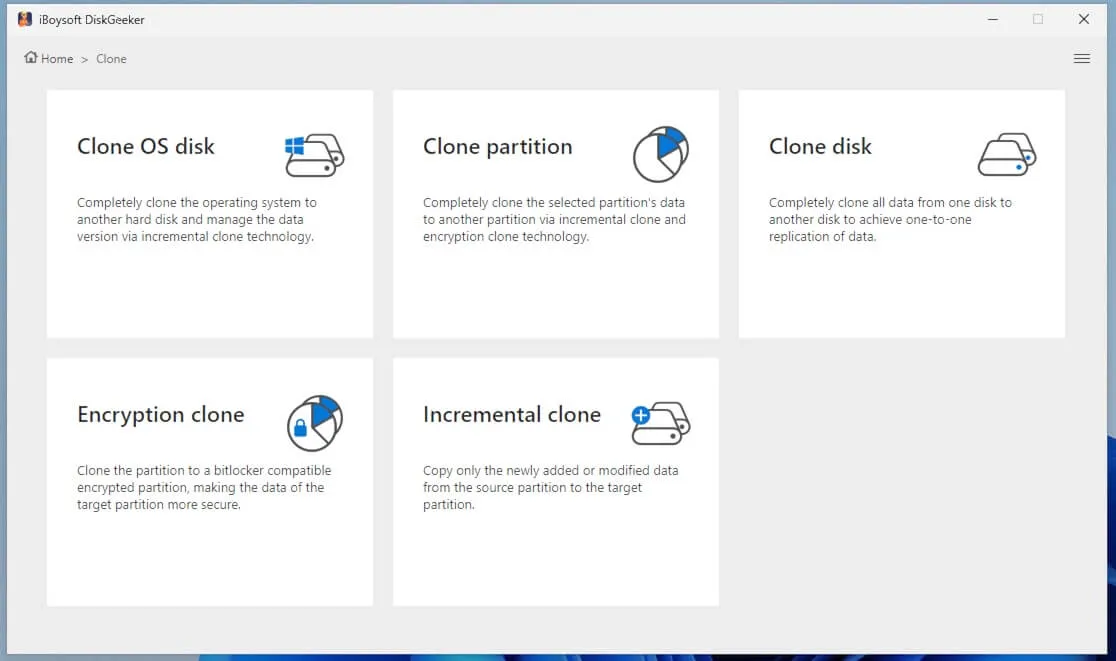Click the Clone breadcrumb item
This screenshot has width=1116, height=661.
click(111, 59)
